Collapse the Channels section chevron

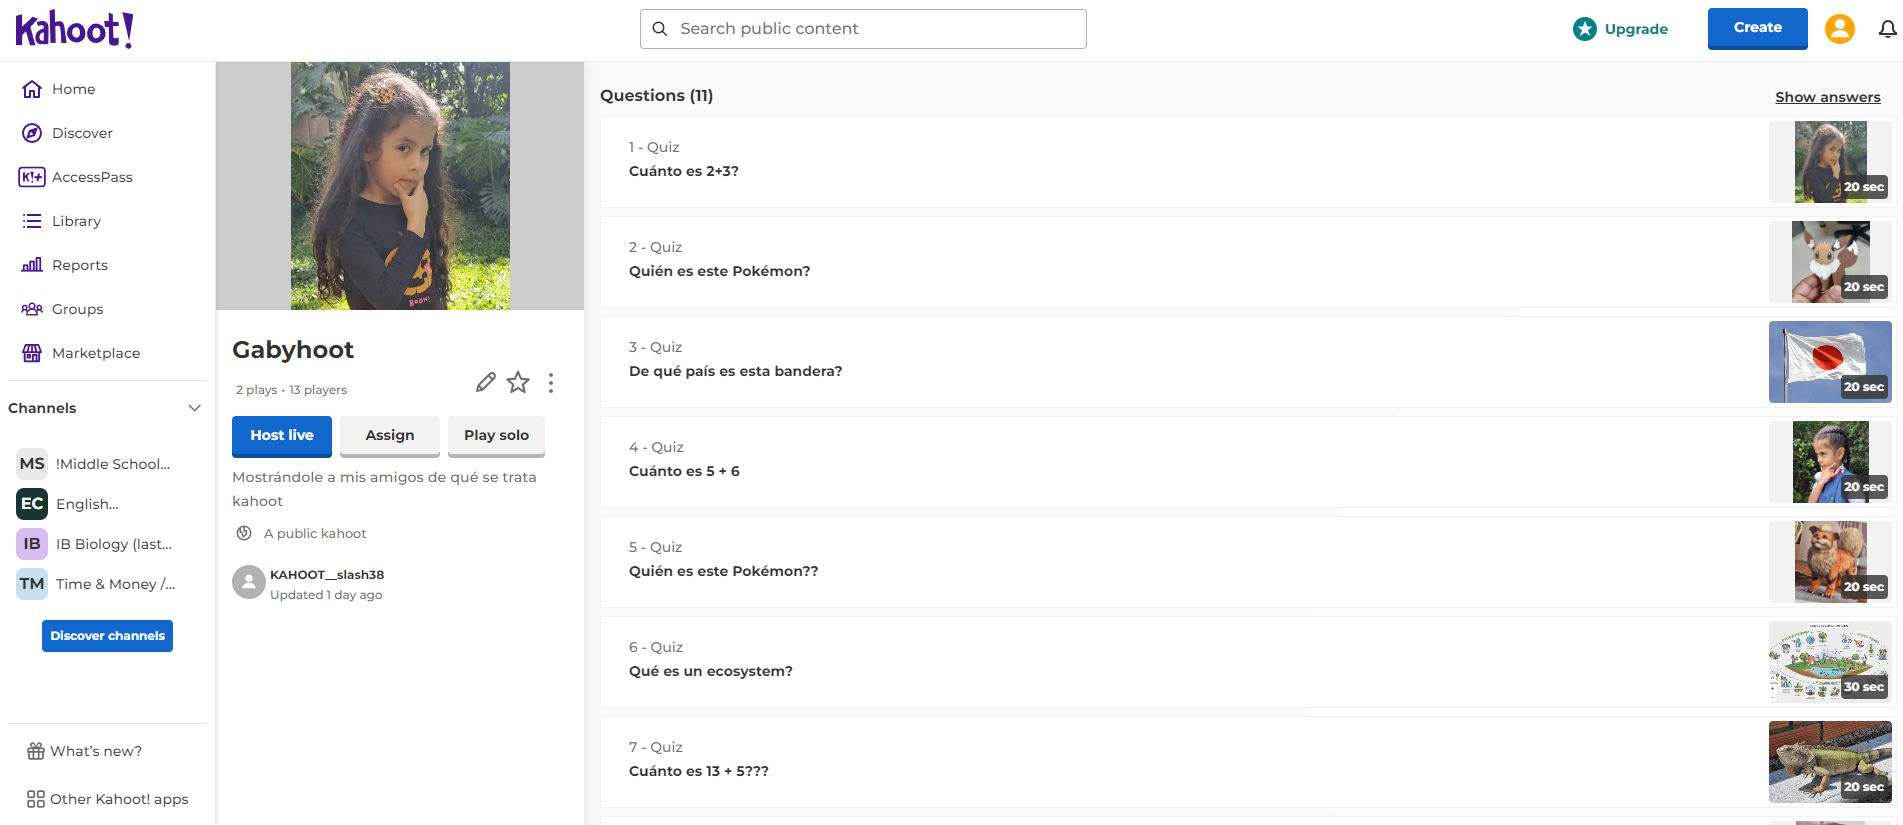click(194, 408)
